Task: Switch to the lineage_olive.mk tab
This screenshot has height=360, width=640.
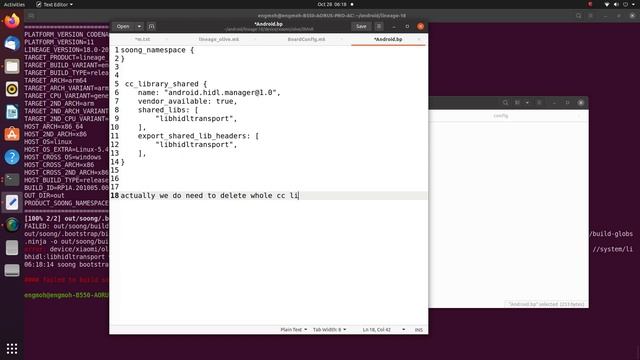Action: point(219,39)
